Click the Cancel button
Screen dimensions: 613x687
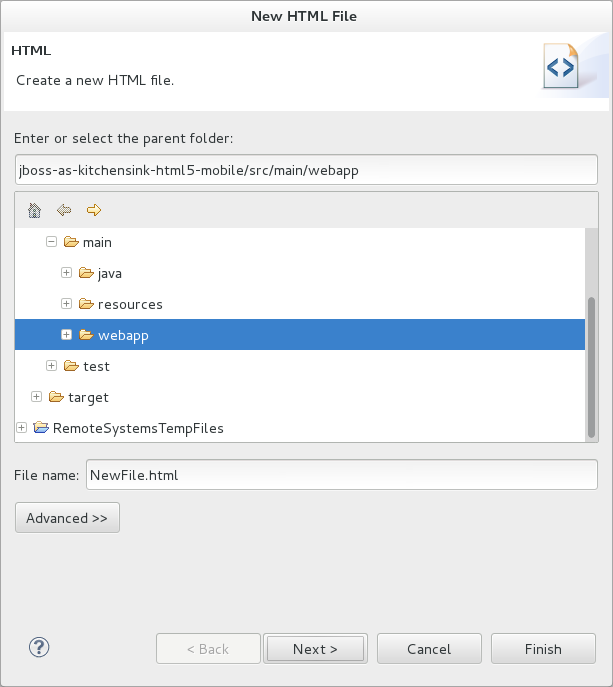tap(429, 649)
